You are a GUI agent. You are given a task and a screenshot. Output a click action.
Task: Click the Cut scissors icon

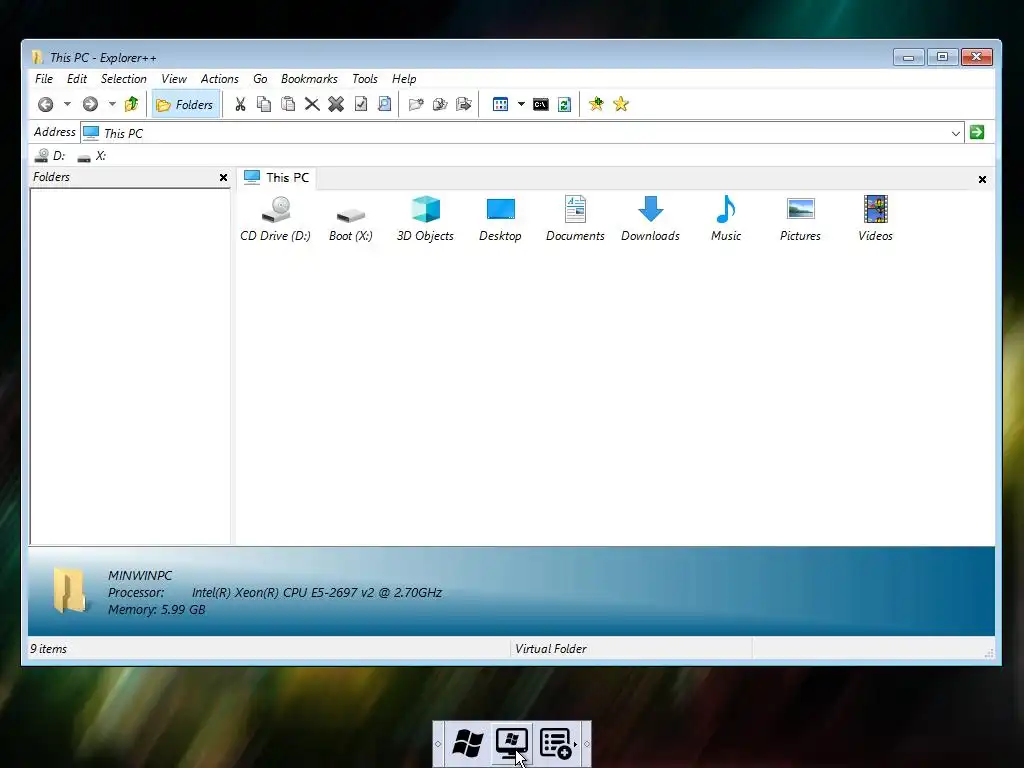tap(240, 104)
